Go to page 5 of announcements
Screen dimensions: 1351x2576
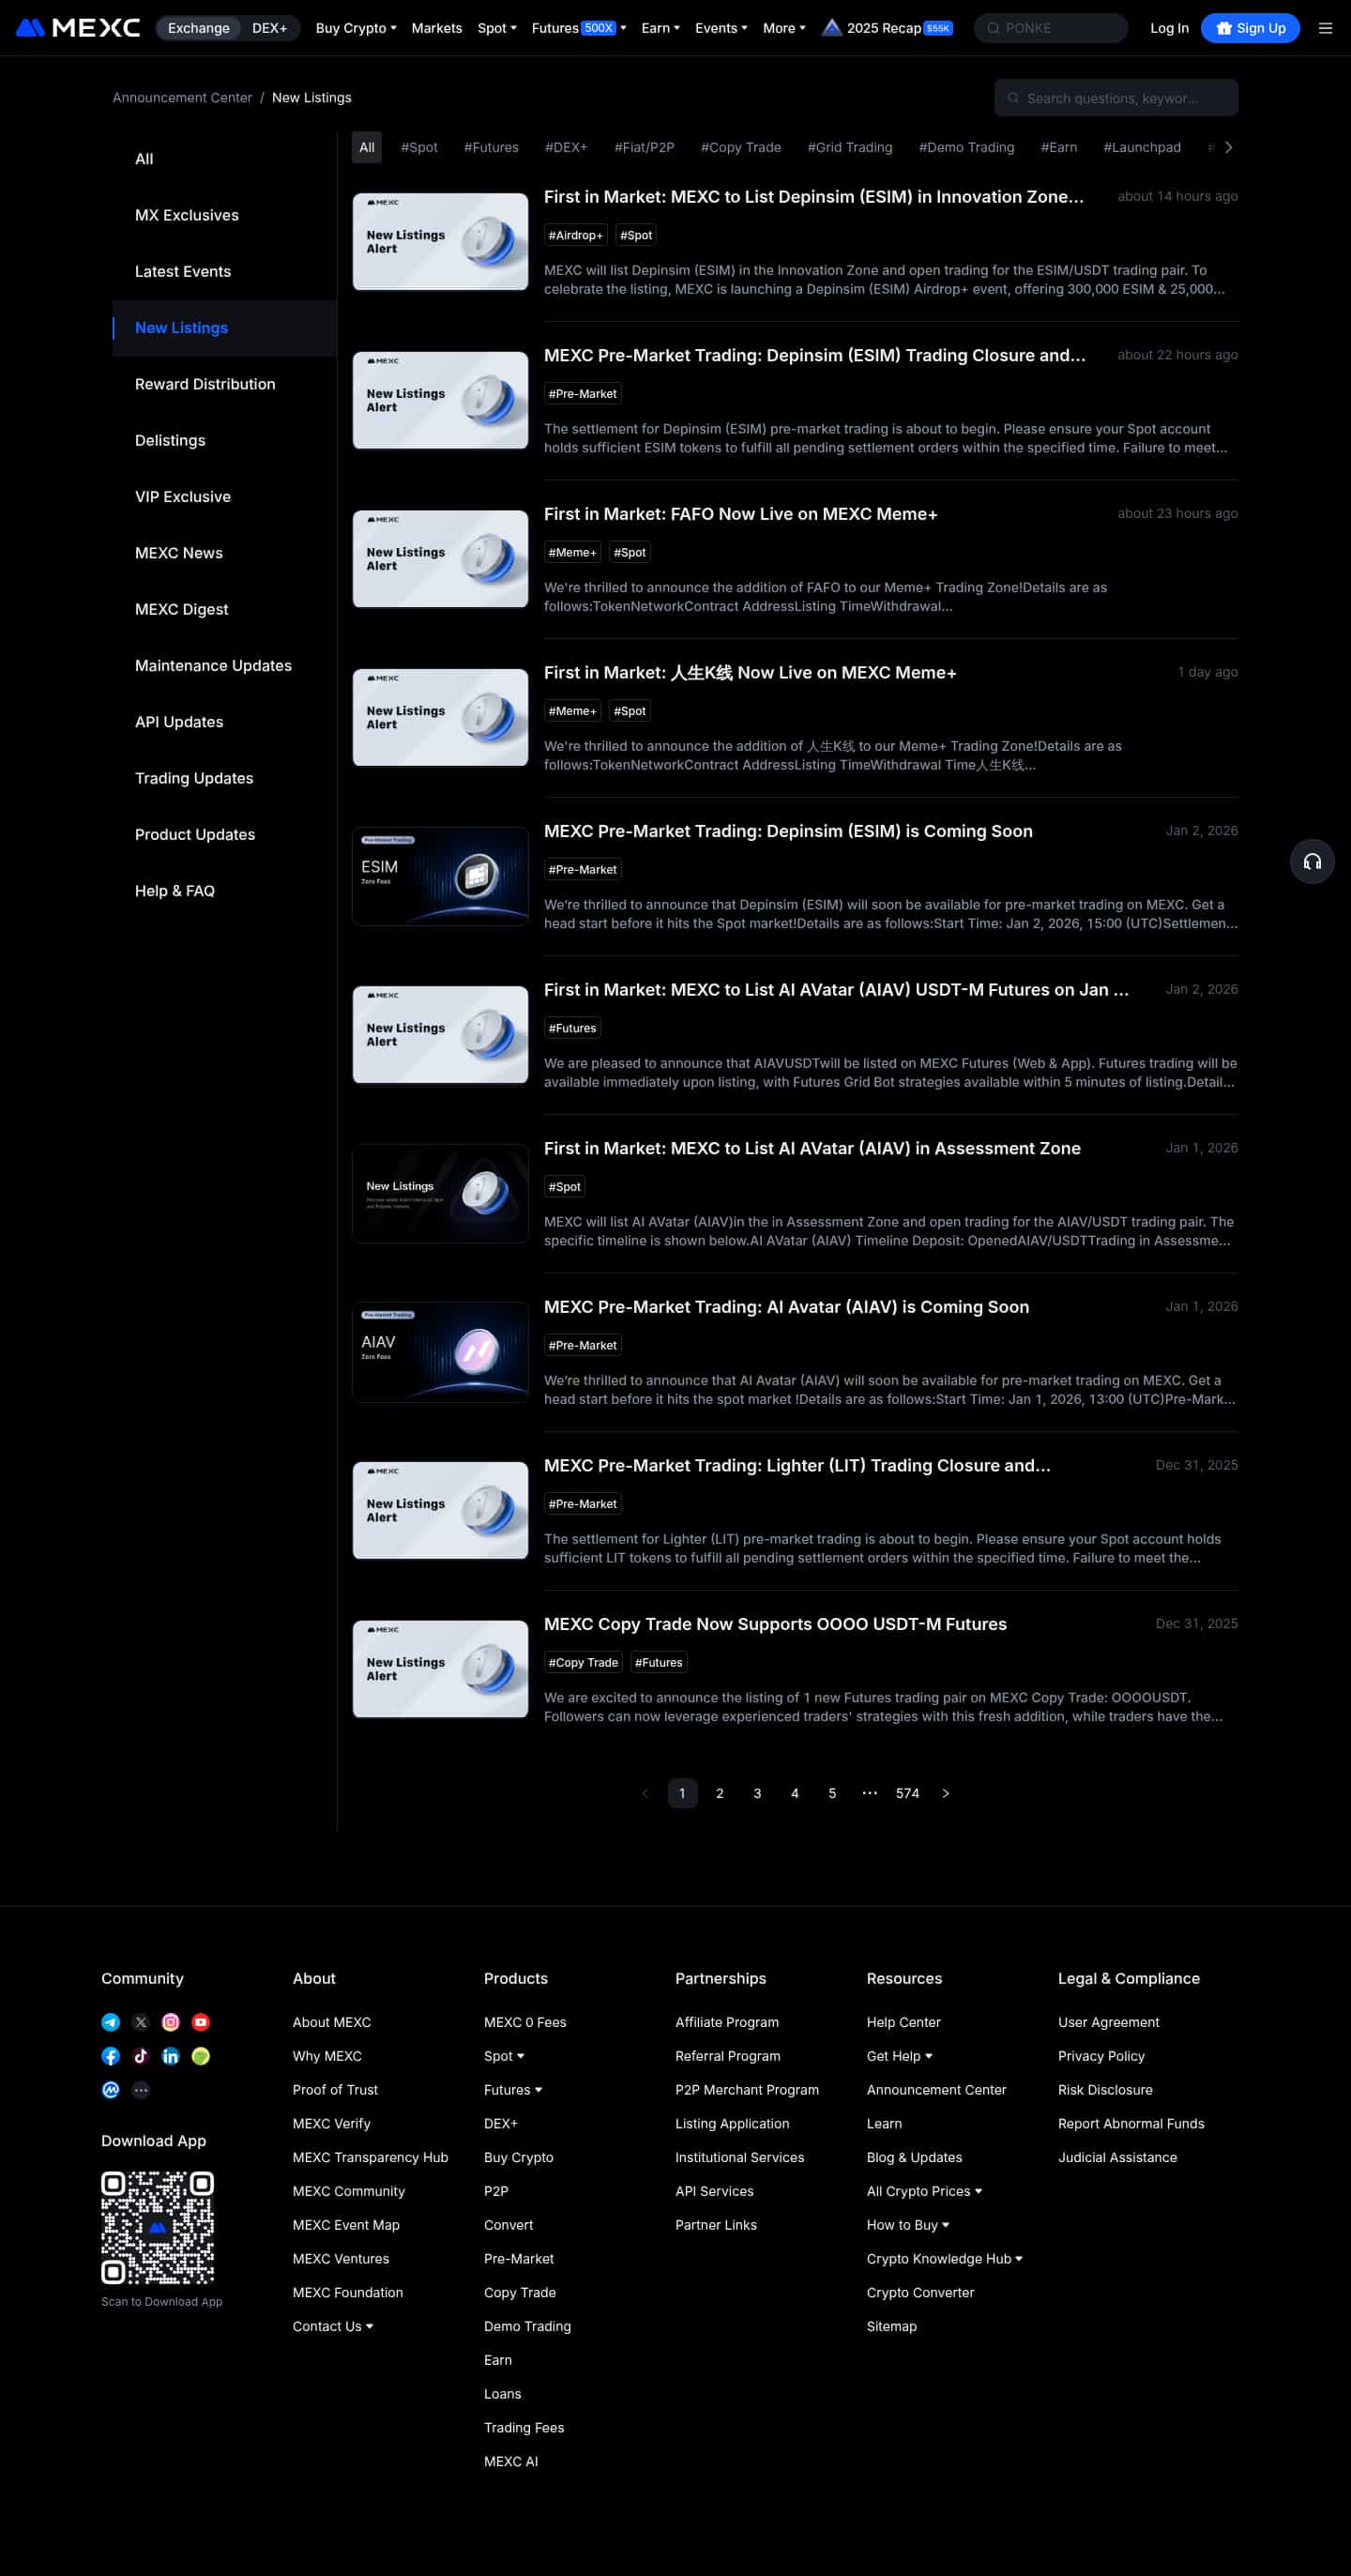(832, 1793)
